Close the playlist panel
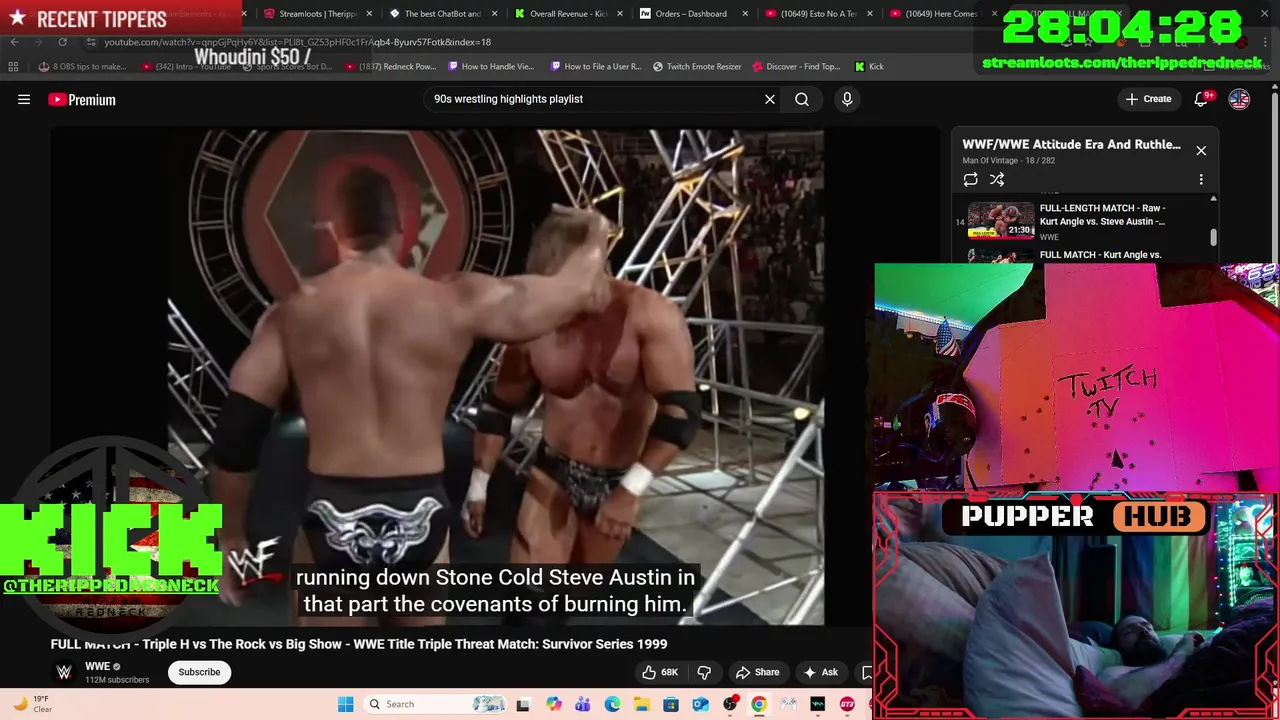The image size is (1280, 720). (1201, 150)
